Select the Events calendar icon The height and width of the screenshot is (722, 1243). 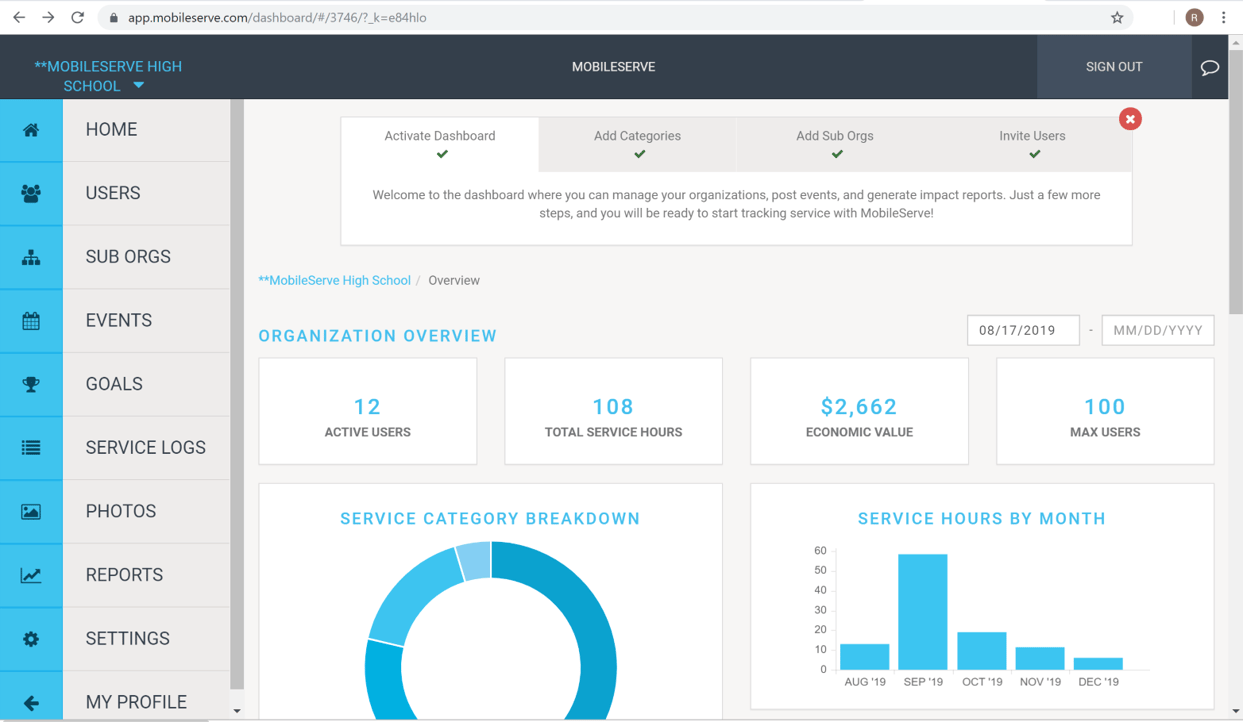click(x=31, y=321)
